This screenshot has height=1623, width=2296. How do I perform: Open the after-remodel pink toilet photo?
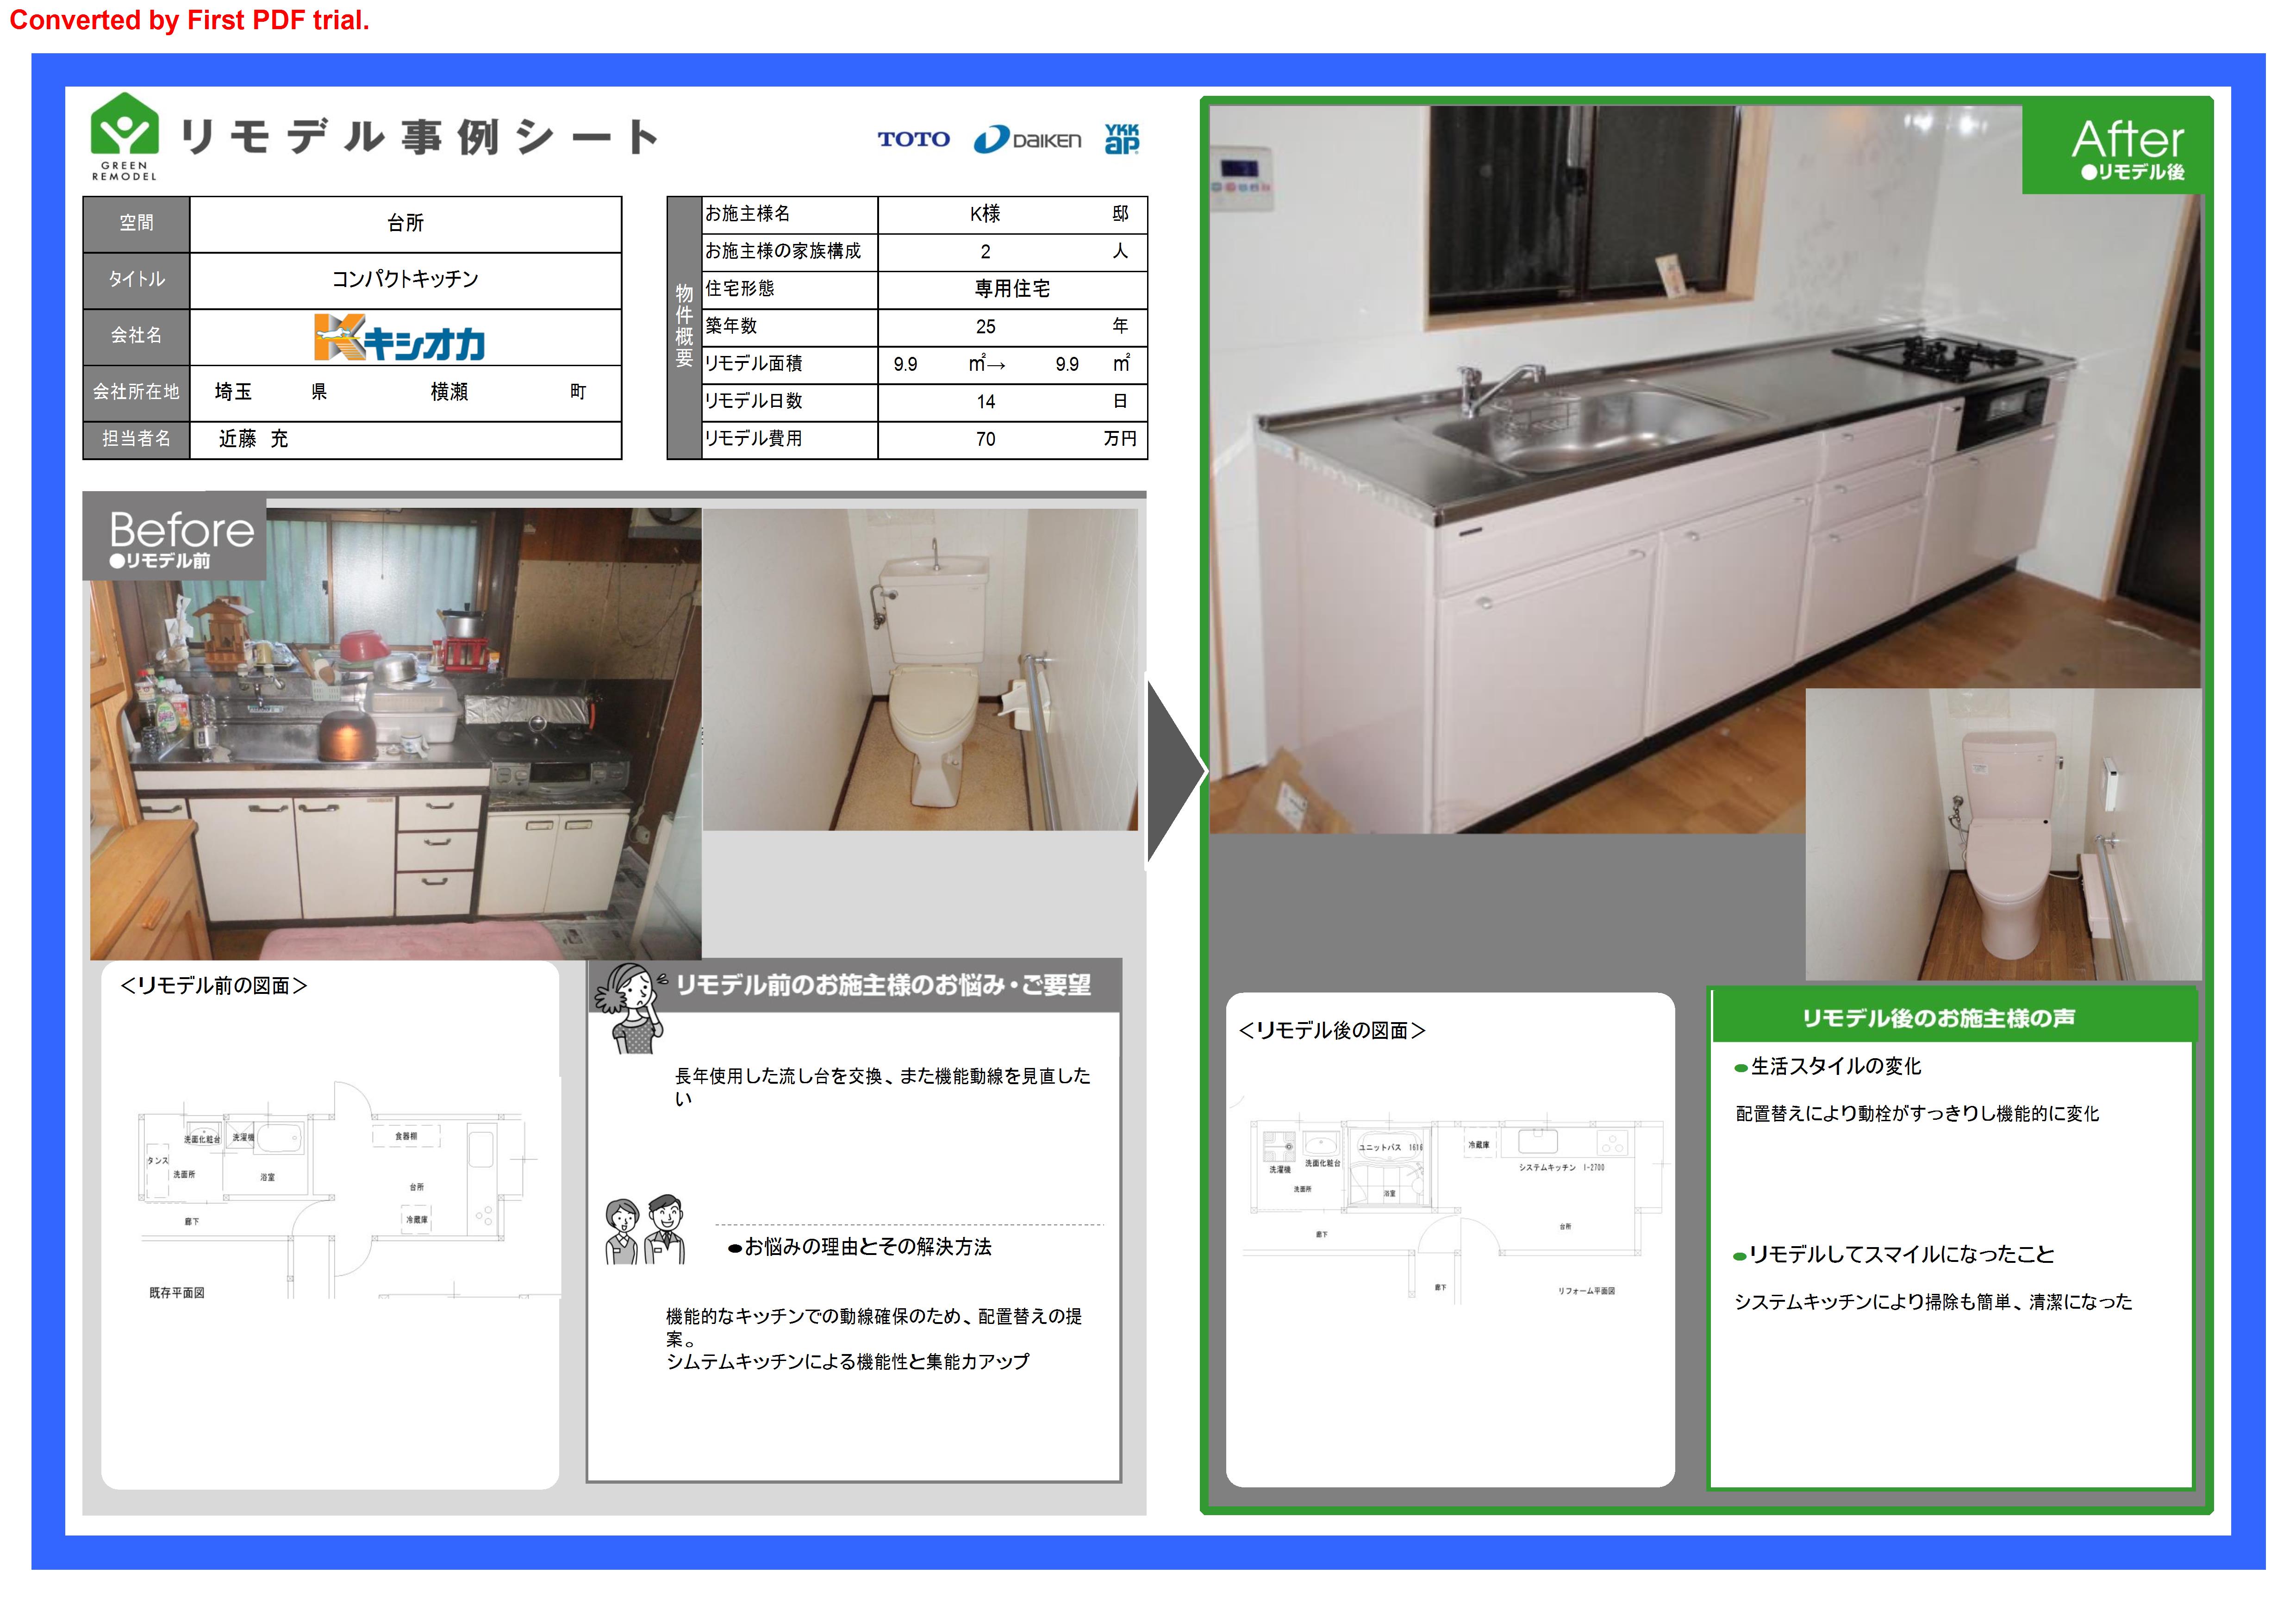2003,835
